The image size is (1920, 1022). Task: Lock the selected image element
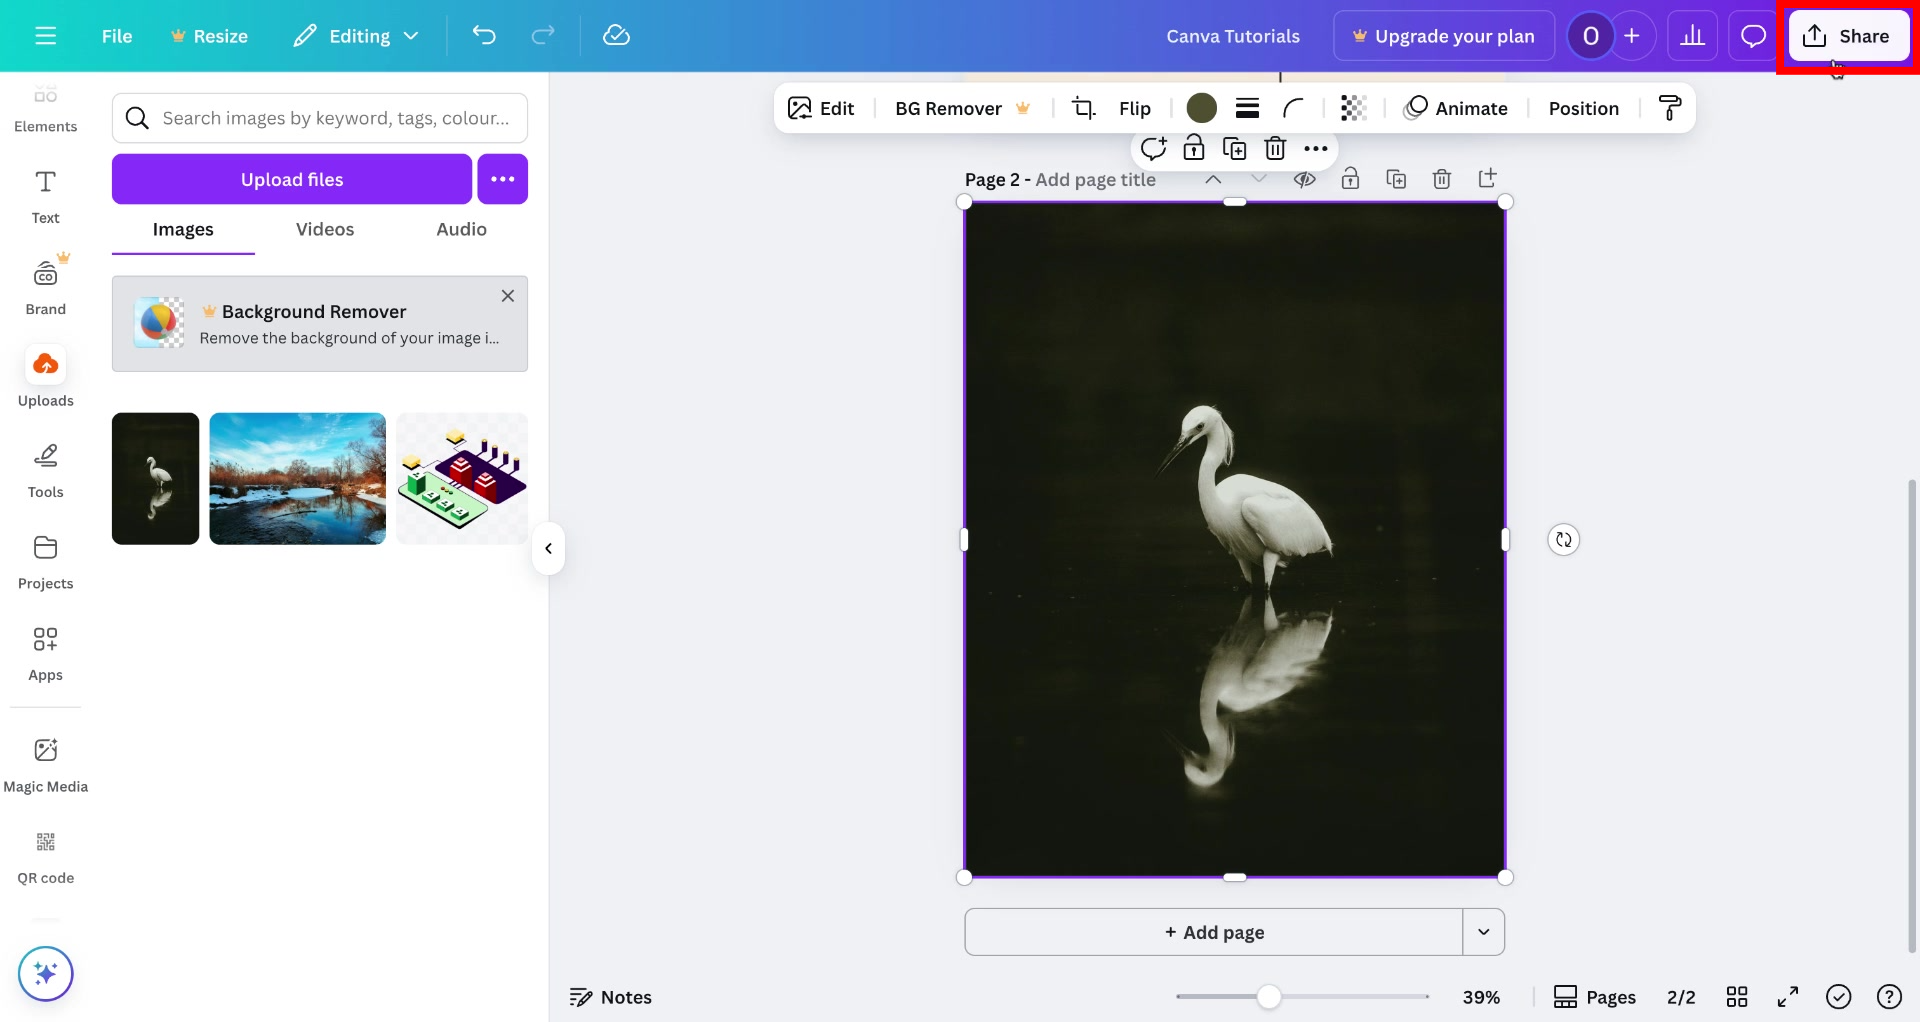coord(1194,148)
